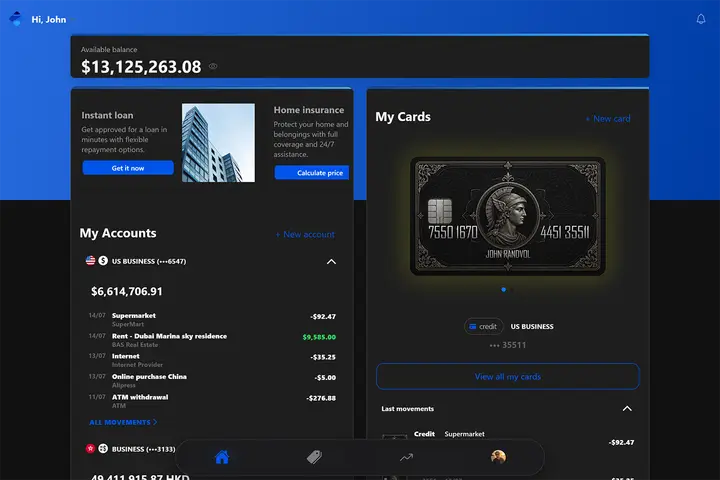
Task: Click the Instant loan heading
Action: pyautogui.click(x=107, y=115)
